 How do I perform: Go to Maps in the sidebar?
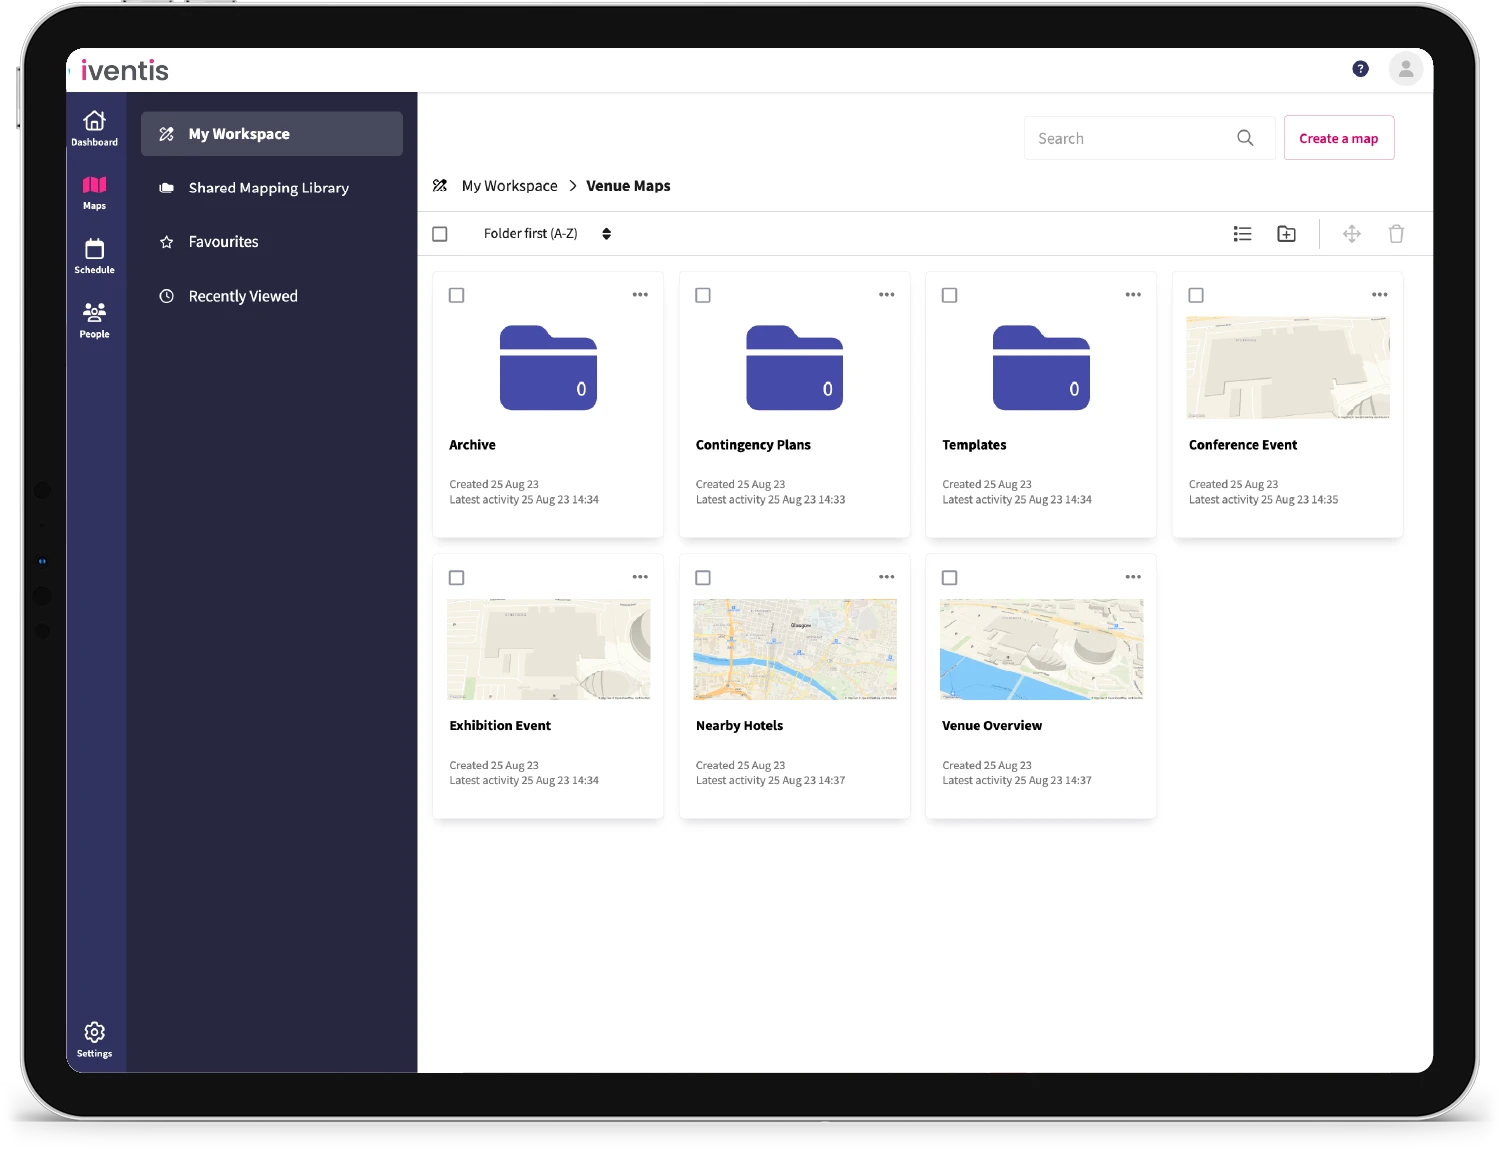pyautogui.click(x=94, y=191)
